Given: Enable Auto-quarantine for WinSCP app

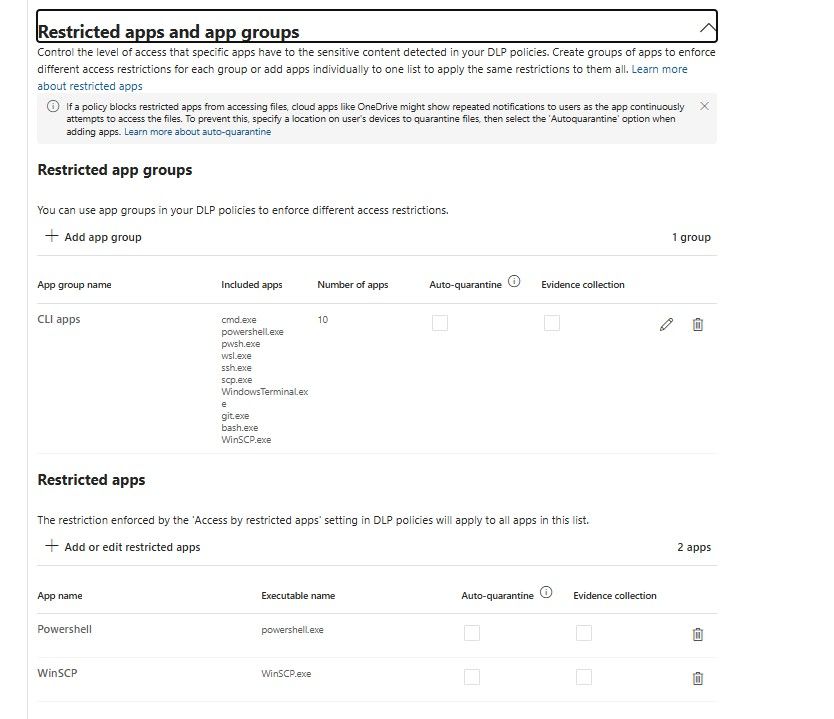Looking at the screenshot, I should (x=472, y=677).
